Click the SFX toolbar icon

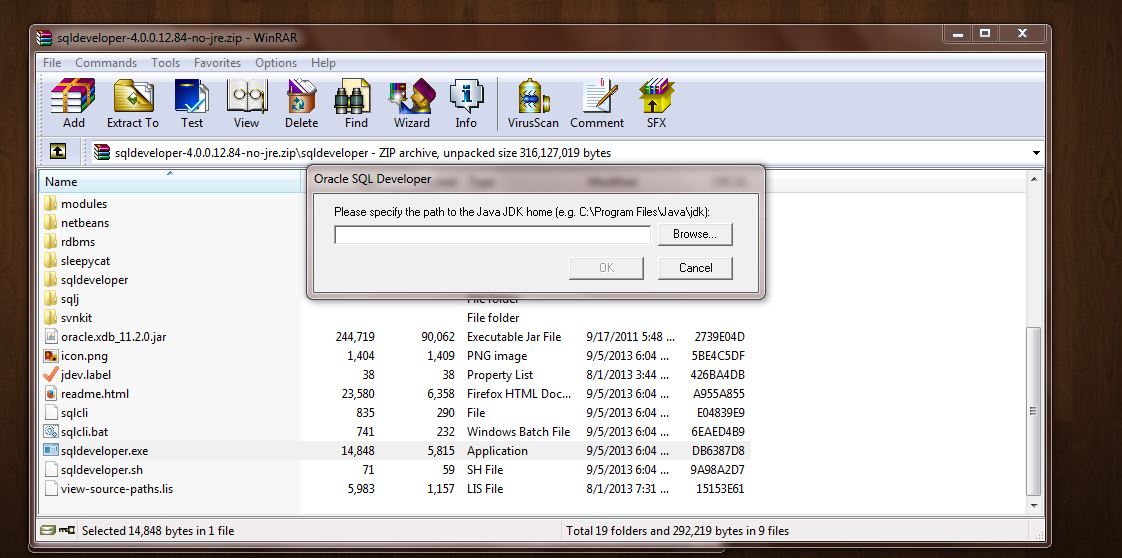[x=656, y=104]
